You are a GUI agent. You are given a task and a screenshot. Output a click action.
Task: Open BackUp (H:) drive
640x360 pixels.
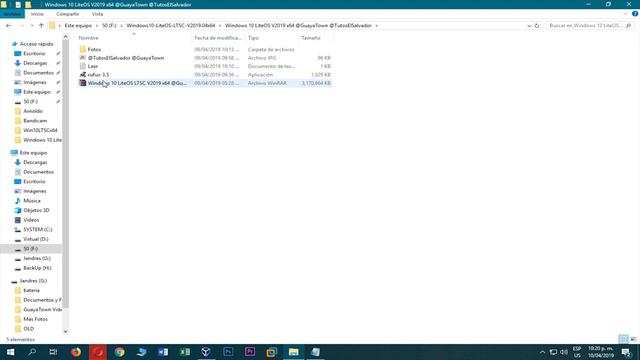(x=37, y=268)
